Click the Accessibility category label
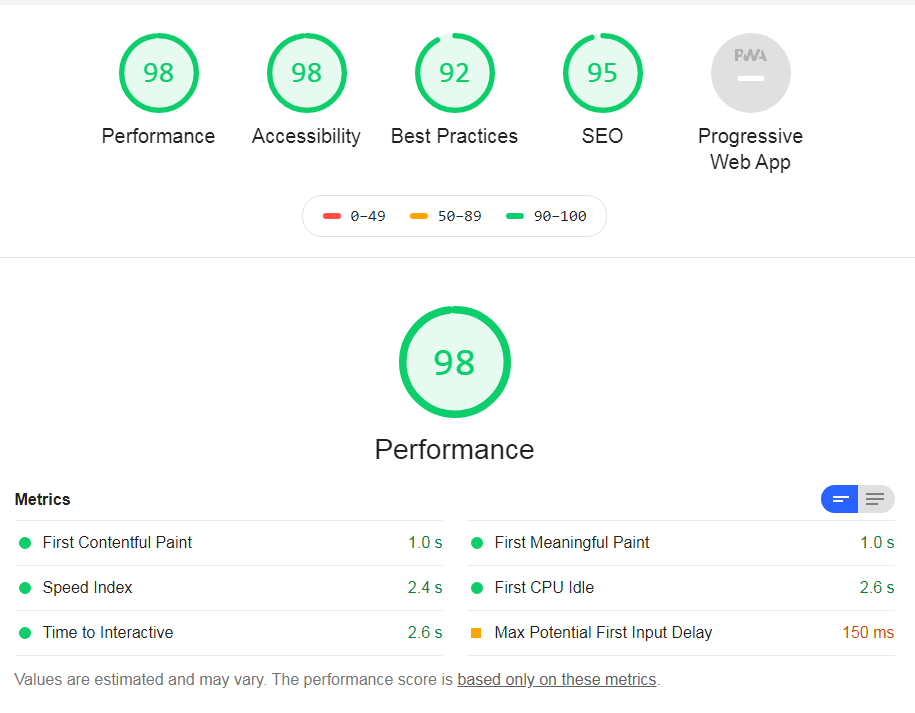This screenshot has width=915, height=713. tap(306, 136)
